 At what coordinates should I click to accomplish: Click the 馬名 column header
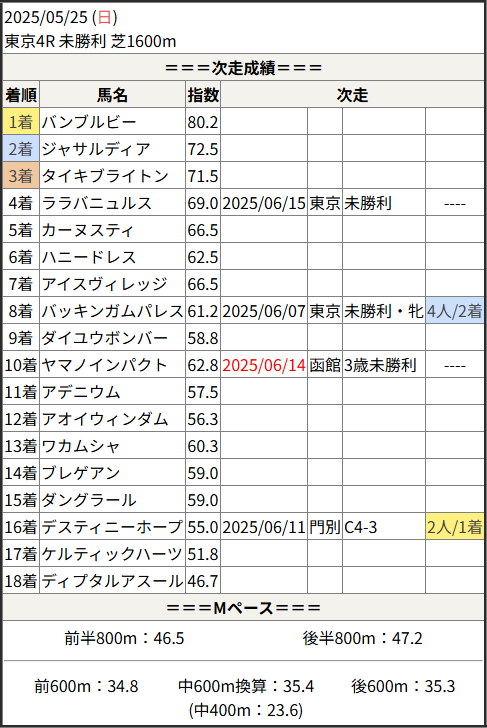tap(112, 95)
